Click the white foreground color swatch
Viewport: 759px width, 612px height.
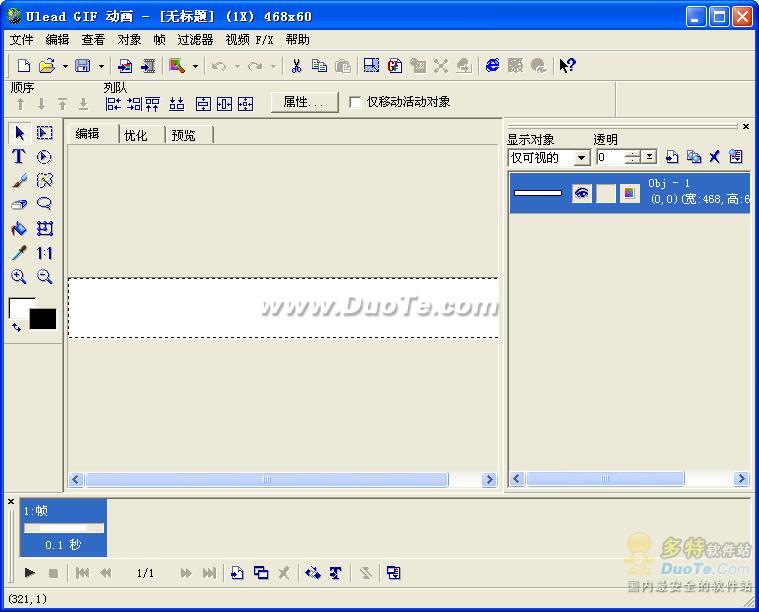(x=19, y=307)
